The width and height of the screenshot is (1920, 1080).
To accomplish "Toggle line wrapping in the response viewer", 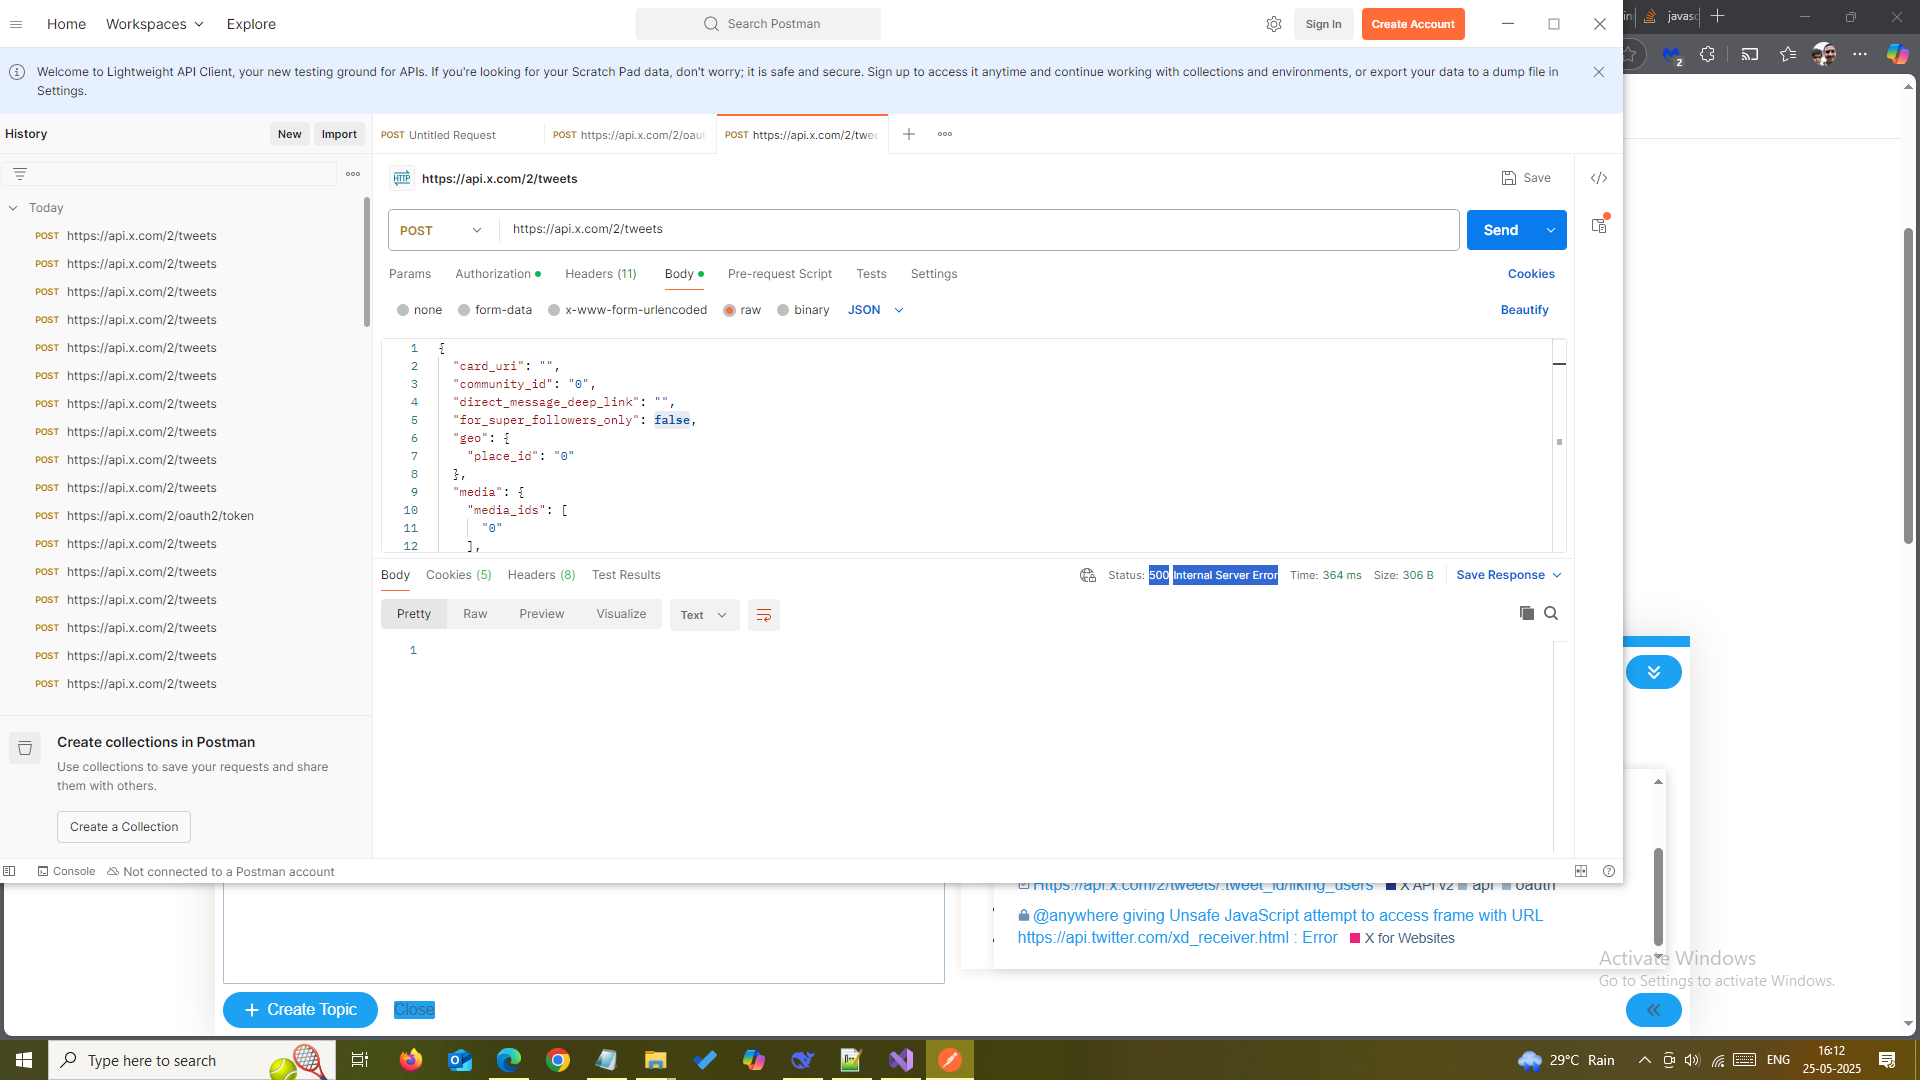I will click(x=763, y=614).
